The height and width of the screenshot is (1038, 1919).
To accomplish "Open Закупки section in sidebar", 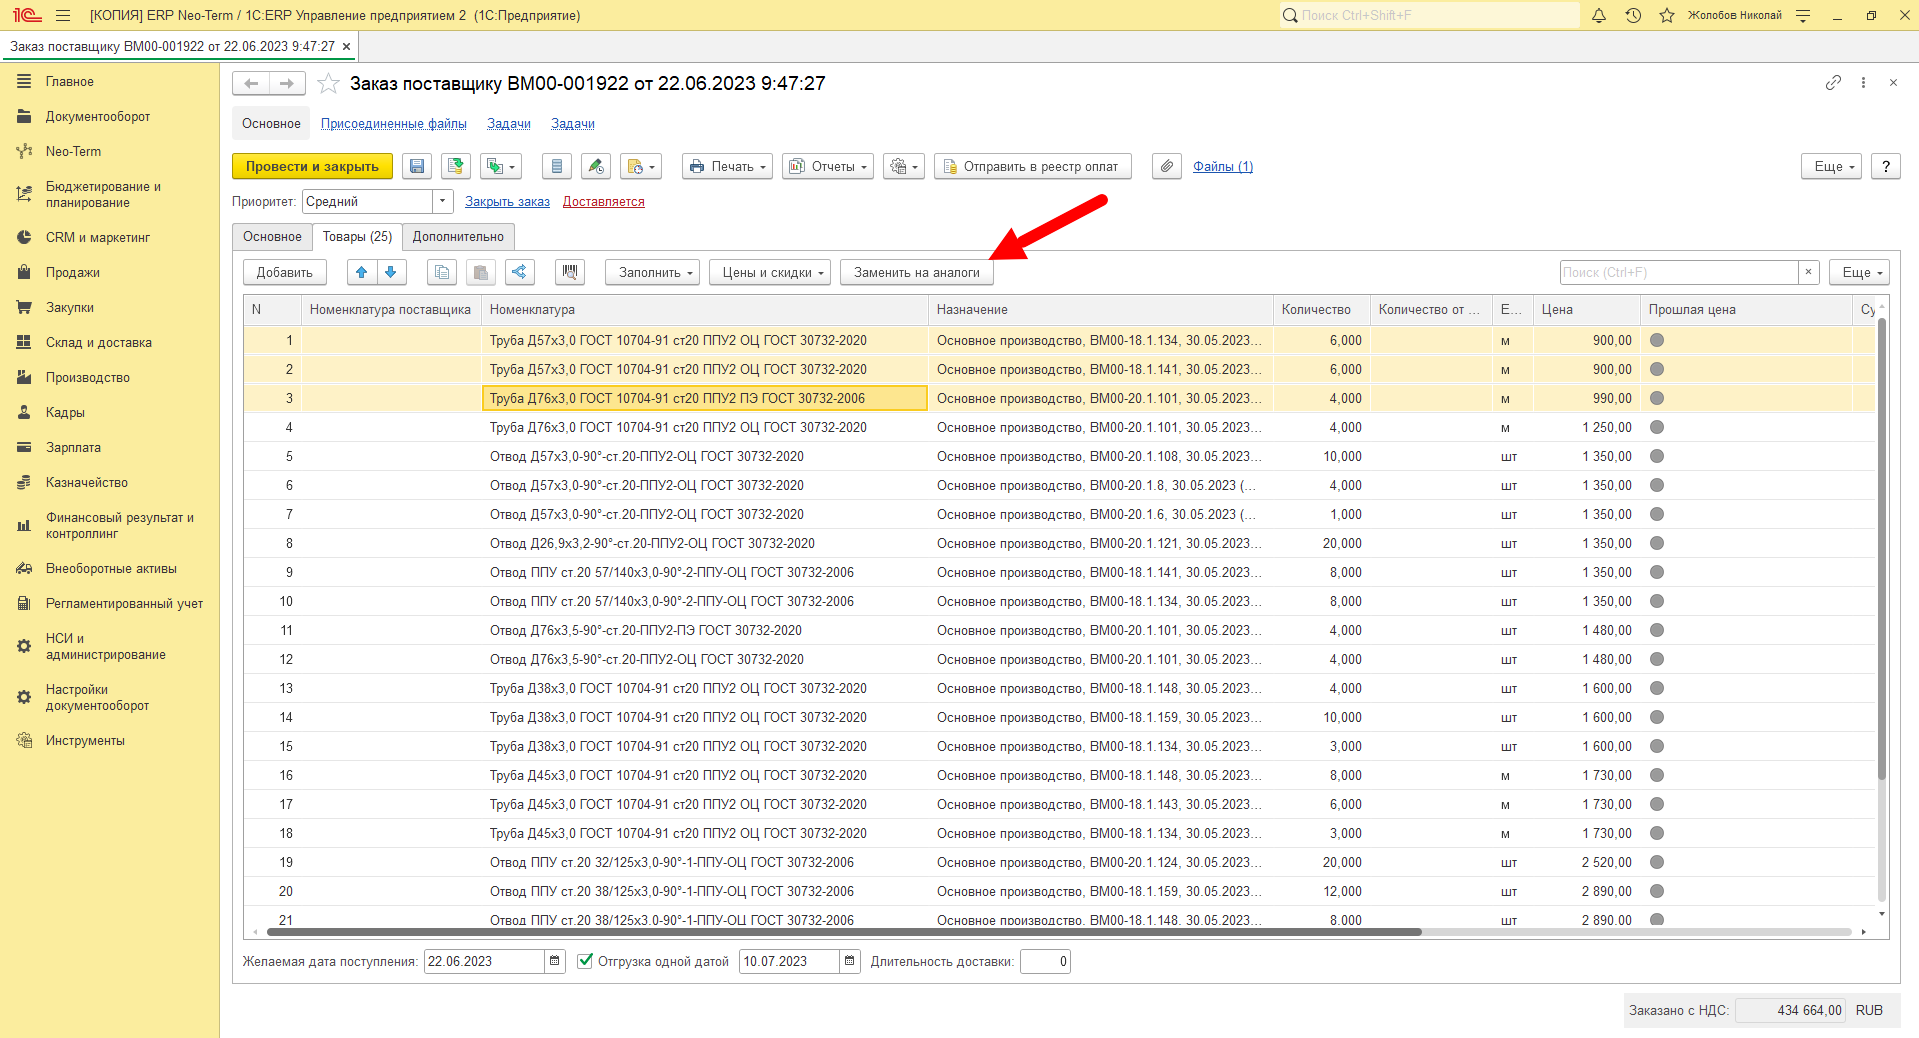I will 70,307.
